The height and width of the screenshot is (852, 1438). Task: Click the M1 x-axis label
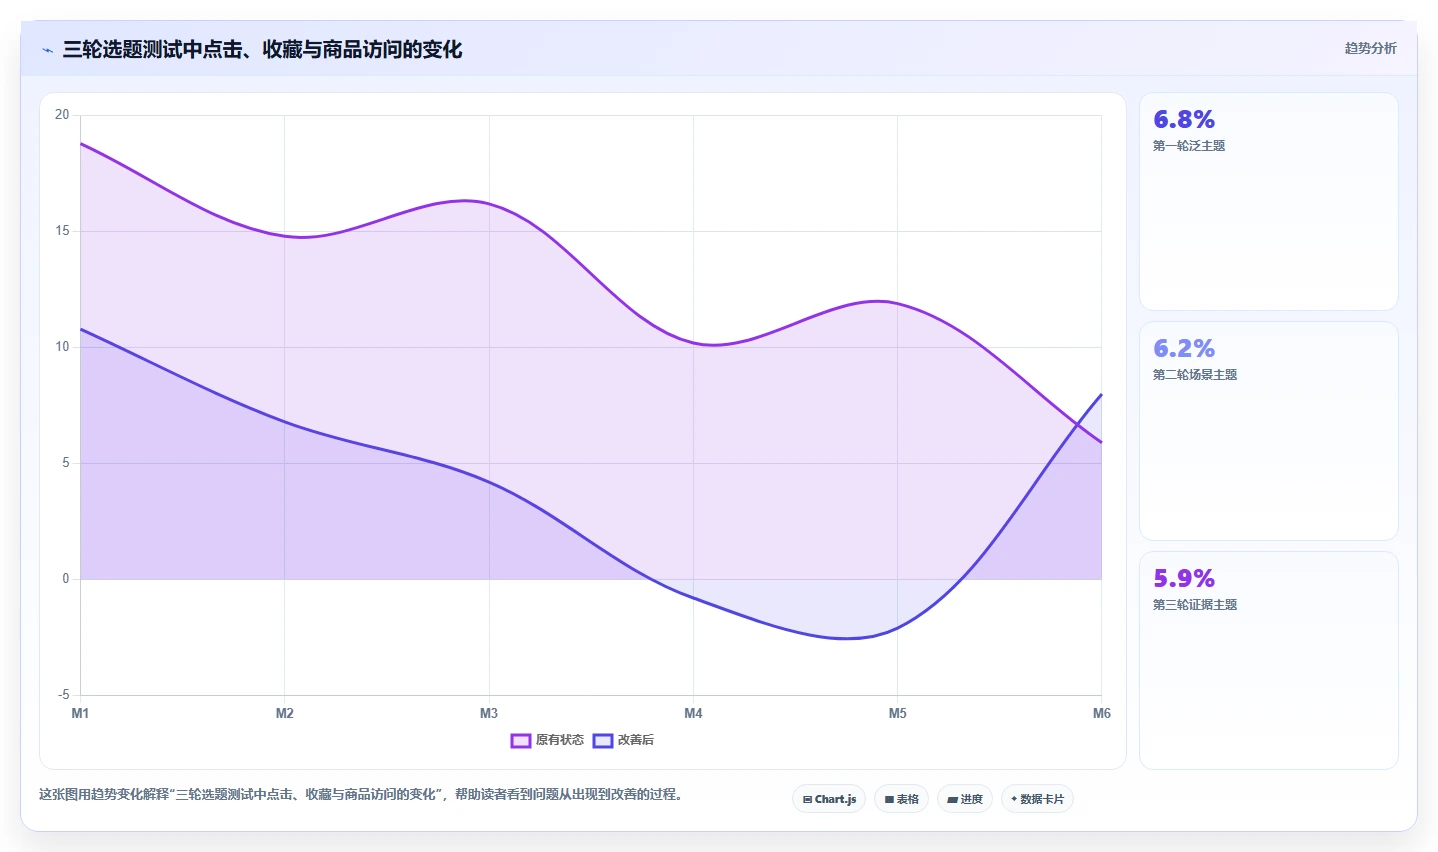click(80, 713)
